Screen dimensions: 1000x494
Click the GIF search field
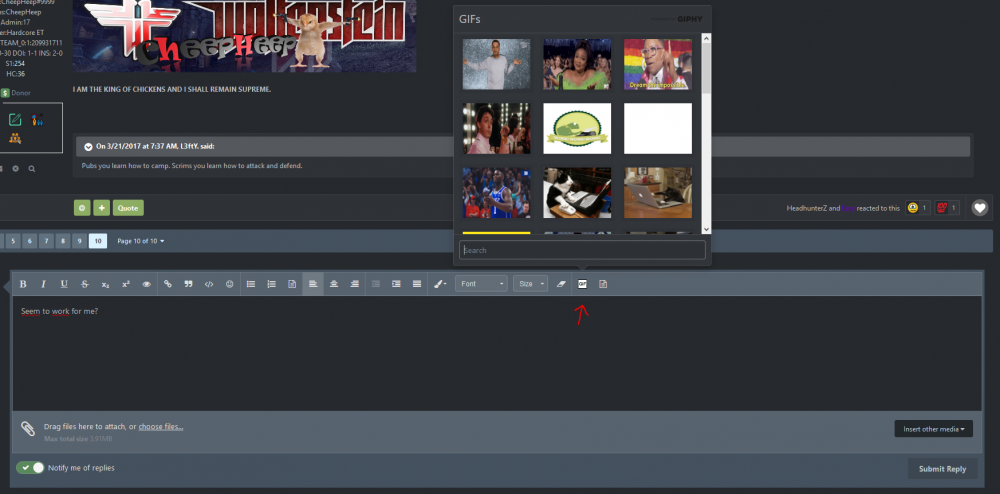click(x=582, y=251)
